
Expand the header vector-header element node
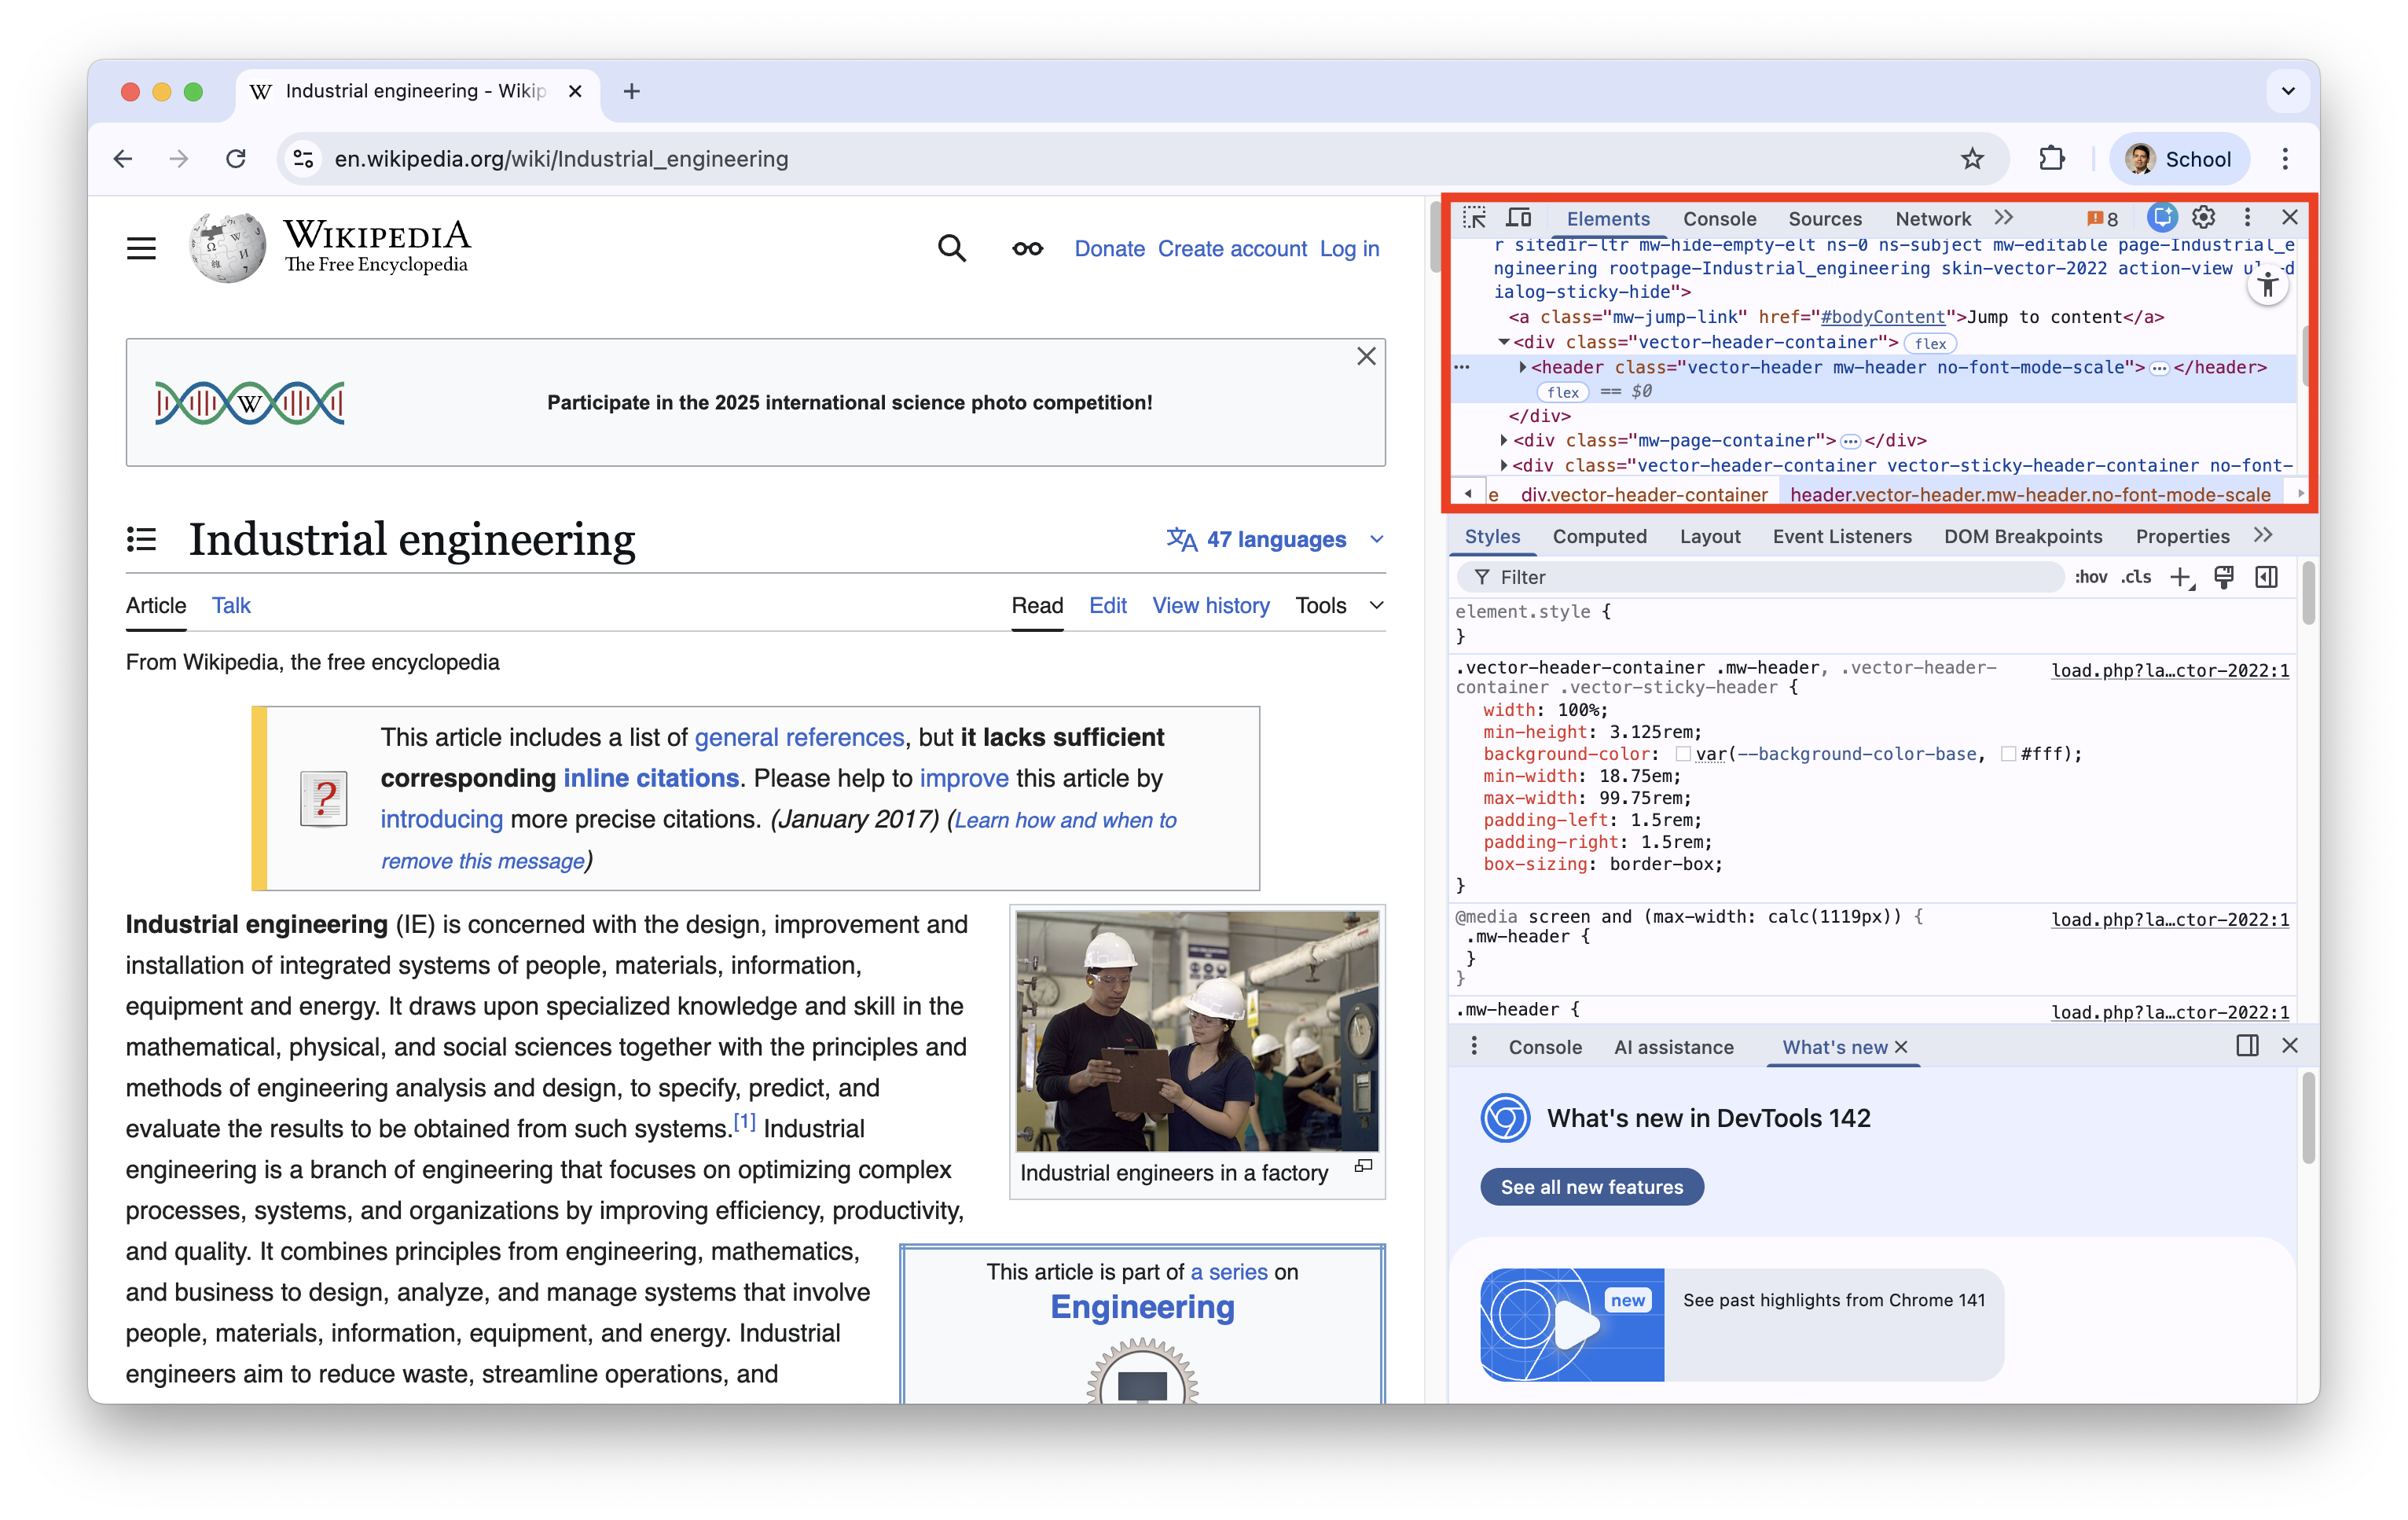coord(1522,367)
